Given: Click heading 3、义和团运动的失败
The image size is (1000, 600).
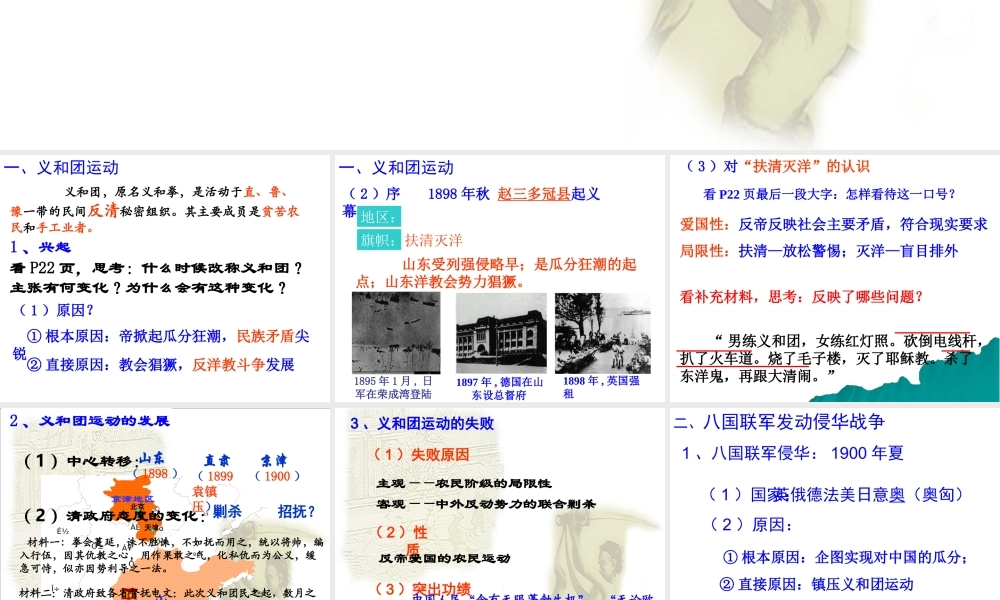Looking at the screenshot, I should pos(422,423).
